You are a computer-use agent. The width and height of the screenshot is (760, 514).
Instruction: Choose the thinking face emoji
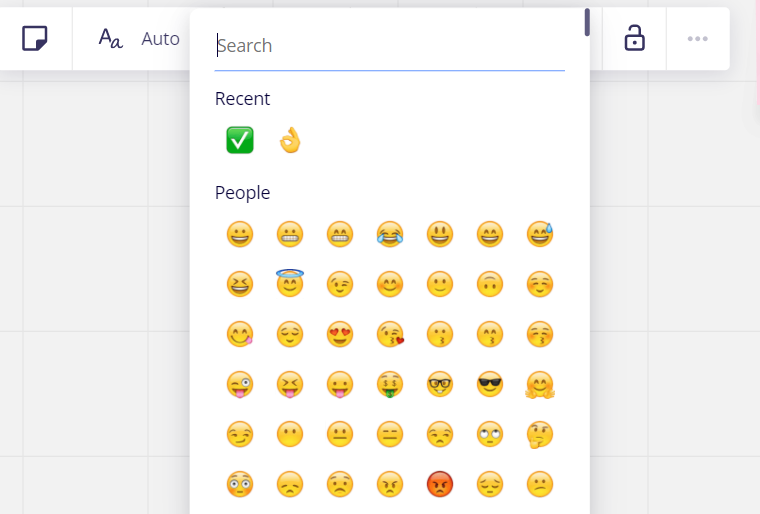(540, 434)
